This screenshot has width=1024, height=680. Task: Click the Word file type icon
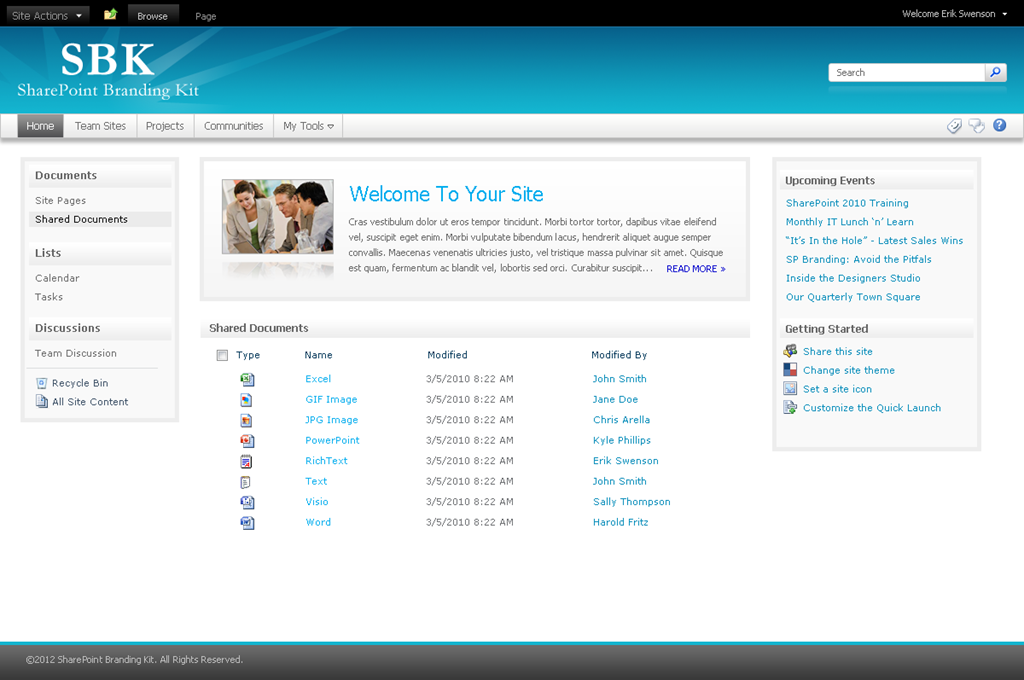click(x=247, y=523)
